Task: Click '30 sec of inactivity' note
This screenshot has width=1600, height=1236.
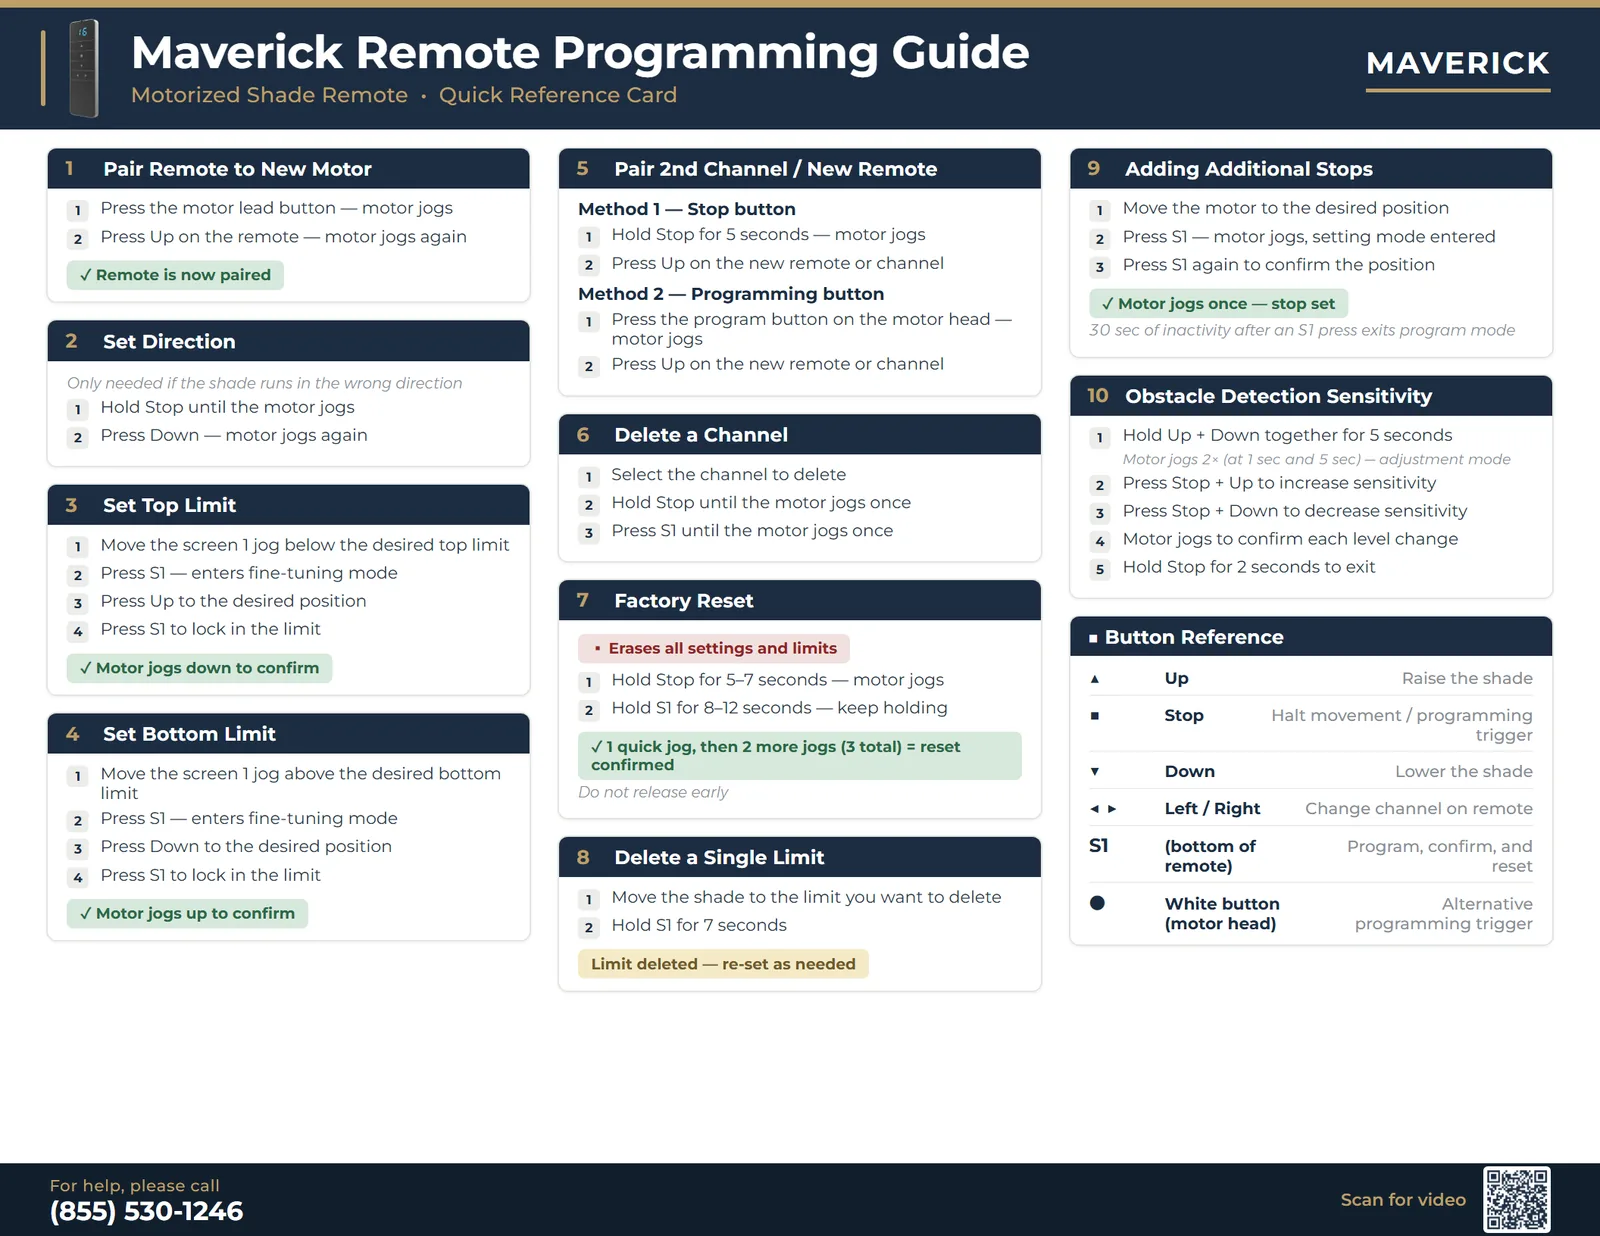Action: click(1302, 330)
